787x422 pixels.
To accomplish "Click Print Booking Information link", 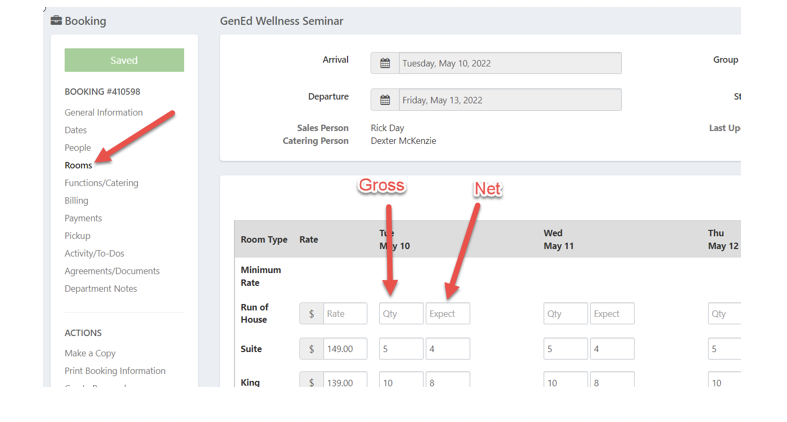I will pos(115,371).
